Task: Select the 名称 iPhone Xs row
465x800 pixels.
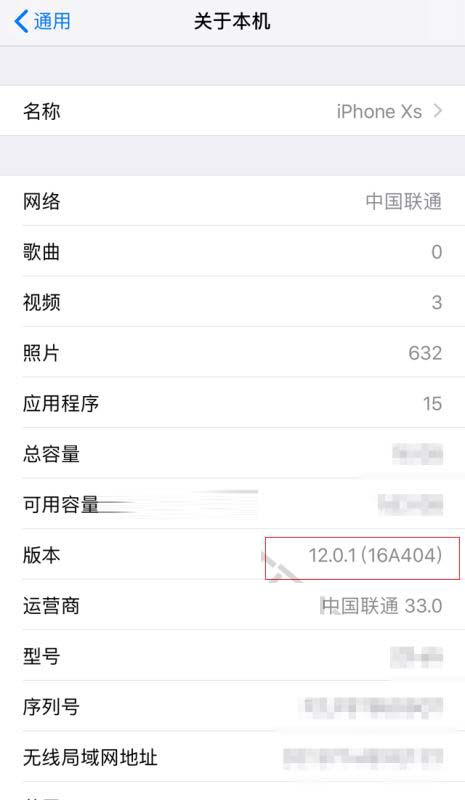Action: point(232,111)
